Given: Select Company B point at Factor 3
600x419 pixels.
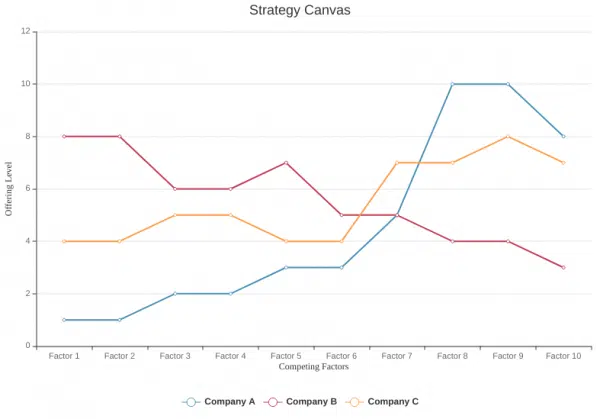Looking at the screenshot, I should (175, 189).
